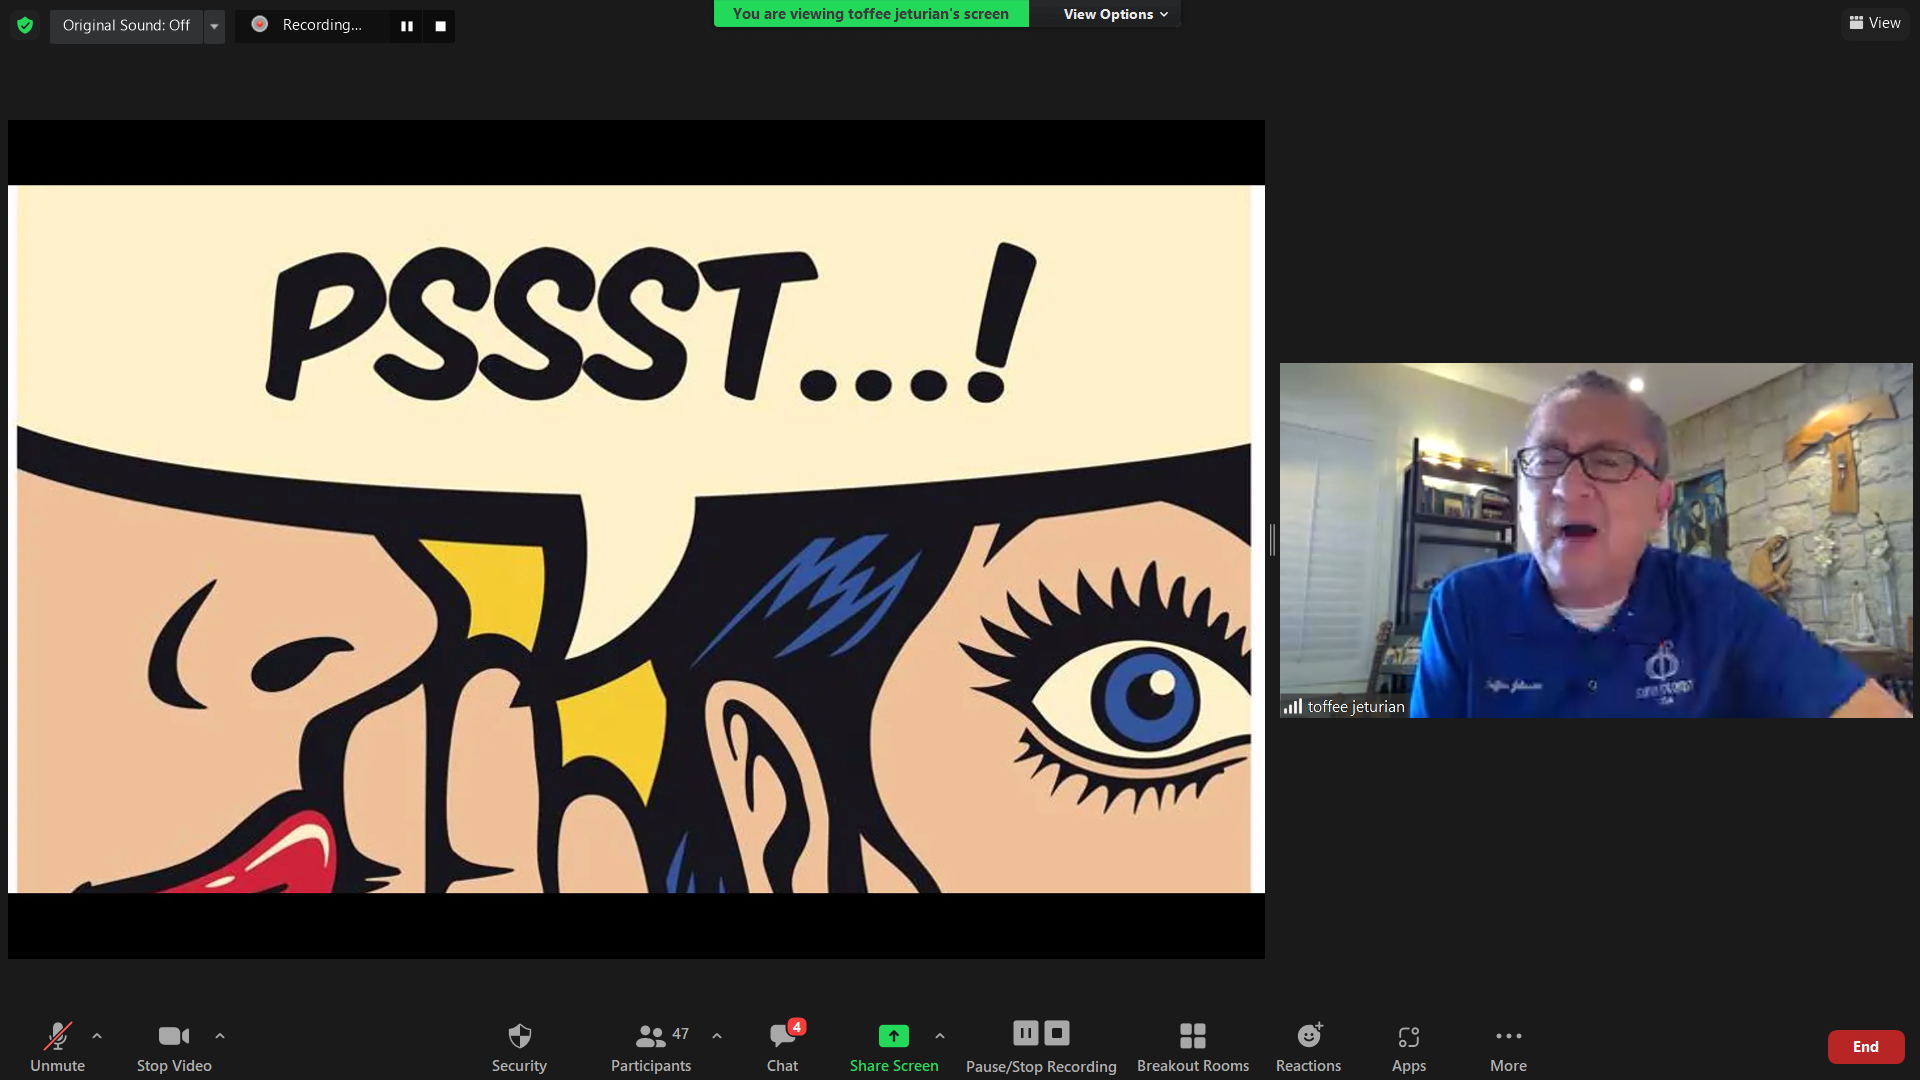Click the green viewing toffee jeturian's screen banner
Image resolution: width=1920 pixels, height=1080 pixels.
(870, 14)
